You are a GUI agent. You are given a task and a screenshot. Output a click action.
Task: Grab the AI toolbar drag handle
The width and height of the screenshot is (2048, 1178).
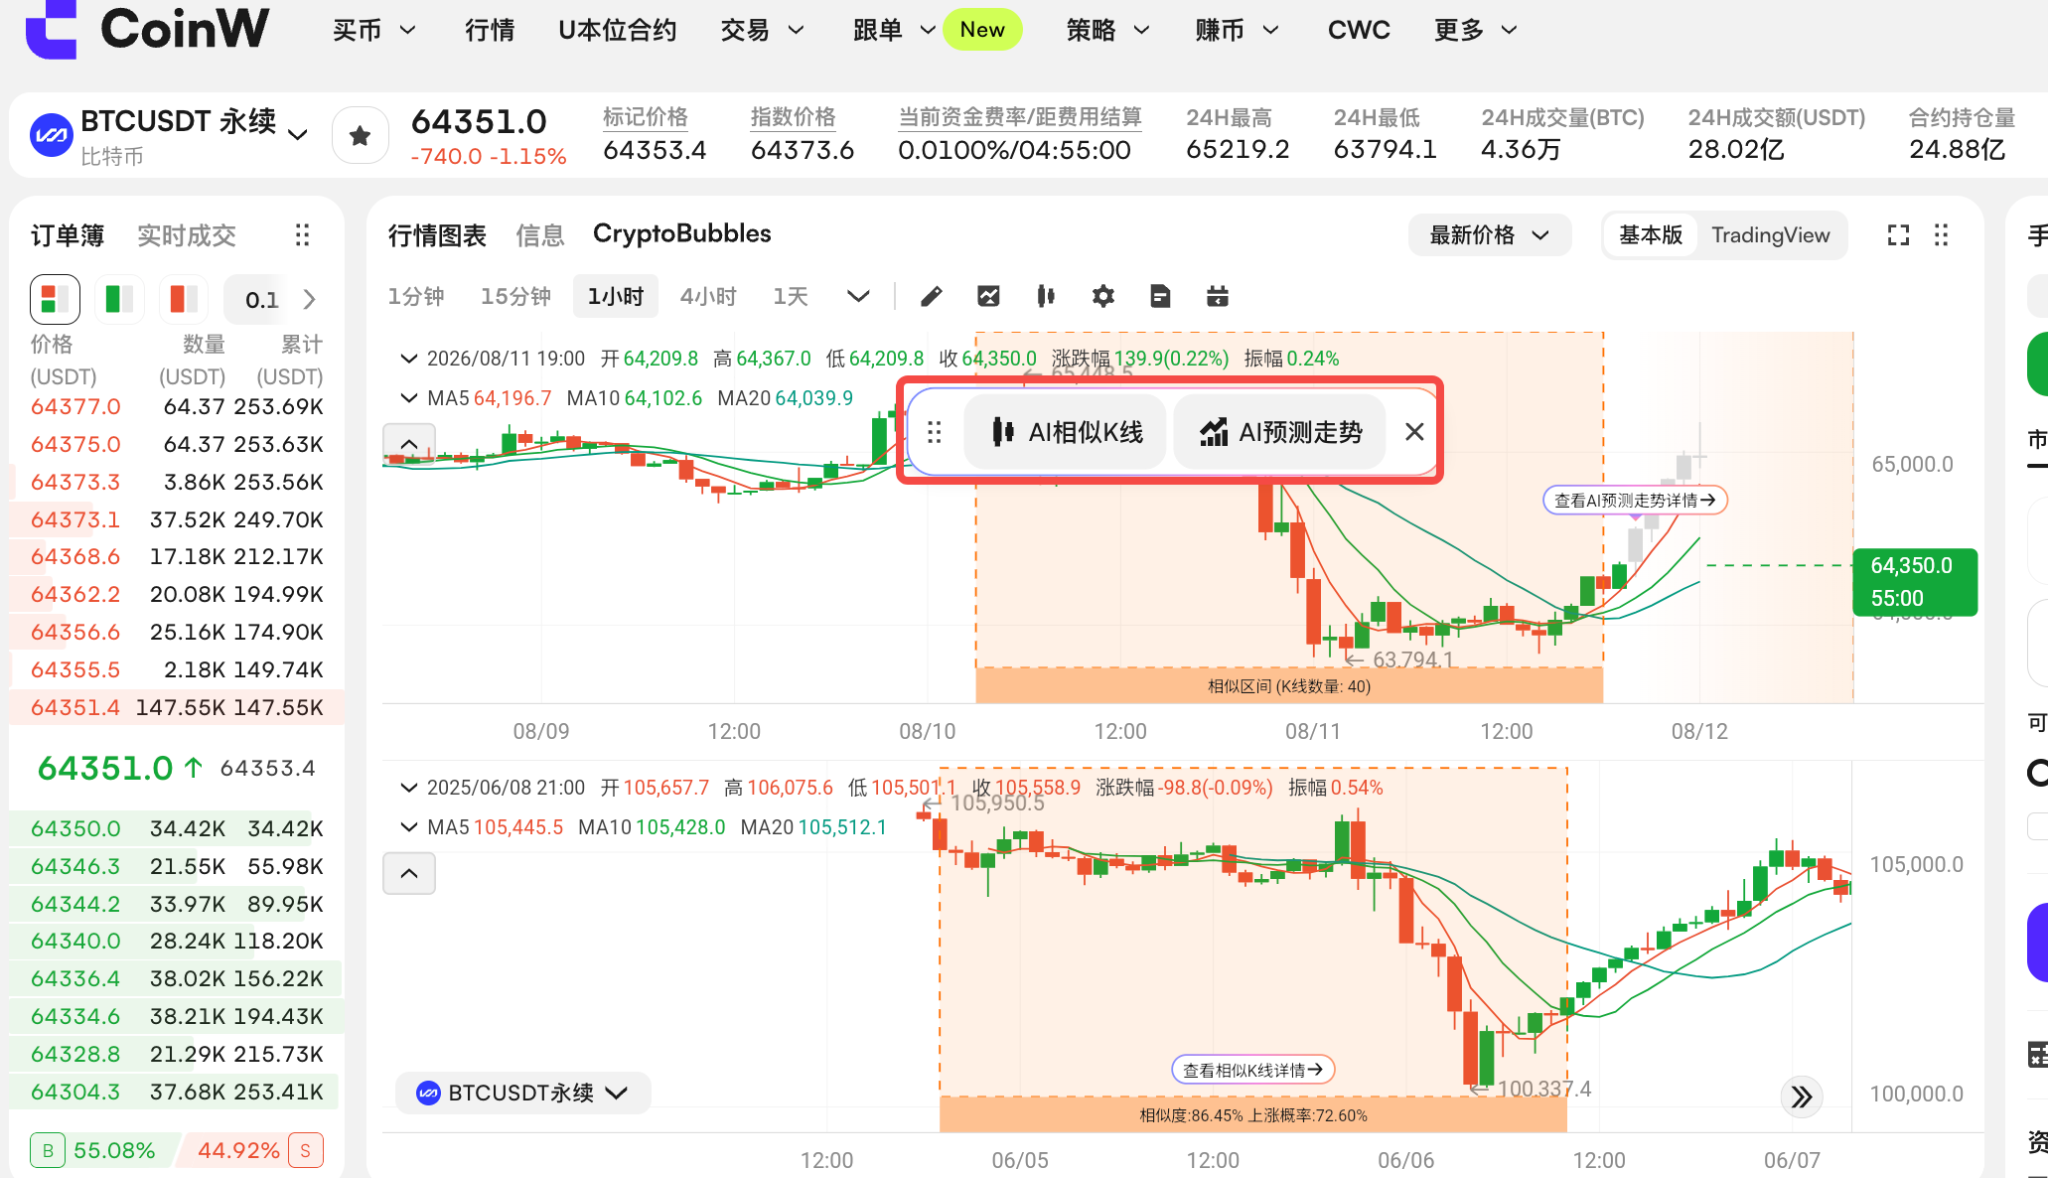[934, 432]
